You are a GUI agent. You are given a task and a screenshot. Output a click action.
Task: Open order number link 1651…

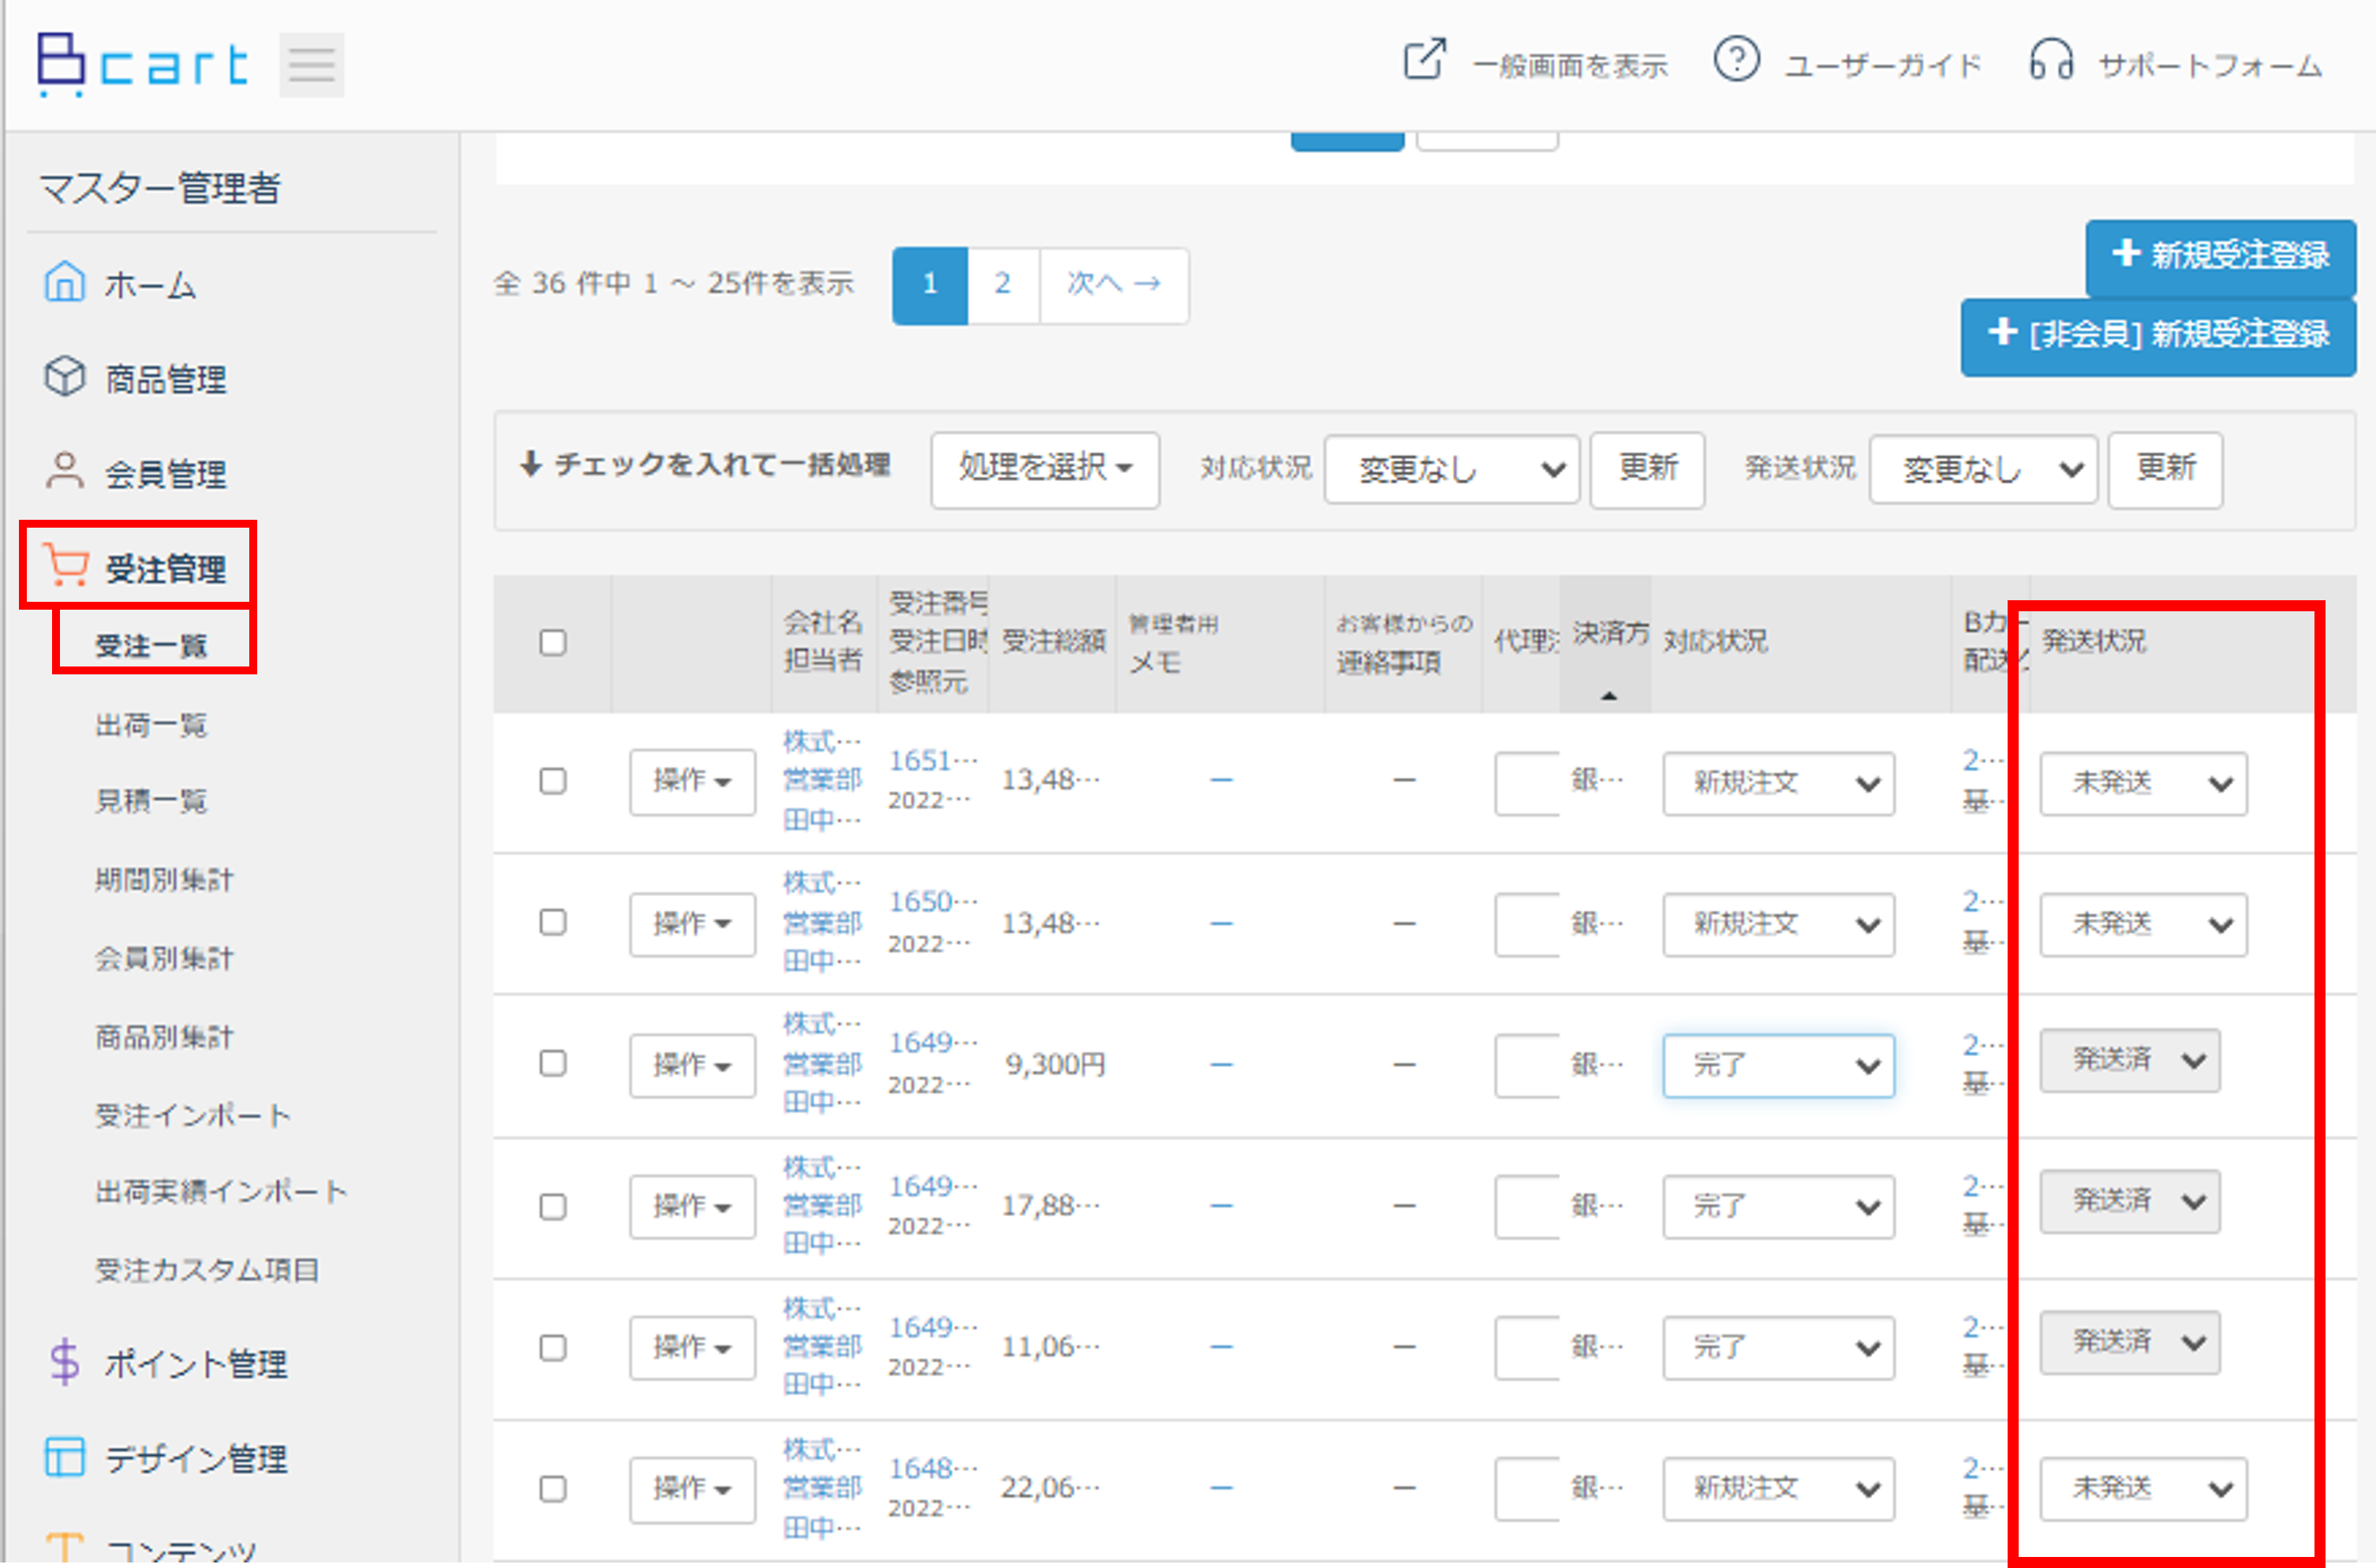[933, 761]
